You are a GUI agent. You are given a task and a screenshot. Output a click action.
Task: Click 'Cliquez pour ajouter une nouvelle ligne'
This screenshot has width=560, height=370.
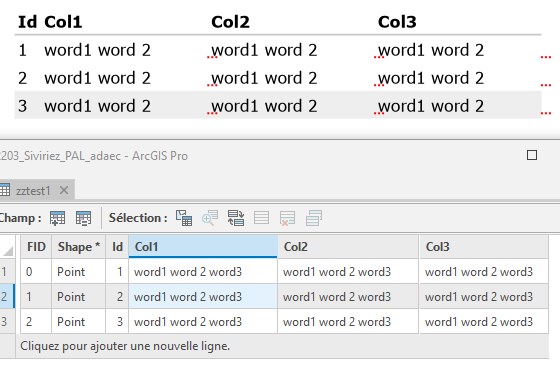125,346
